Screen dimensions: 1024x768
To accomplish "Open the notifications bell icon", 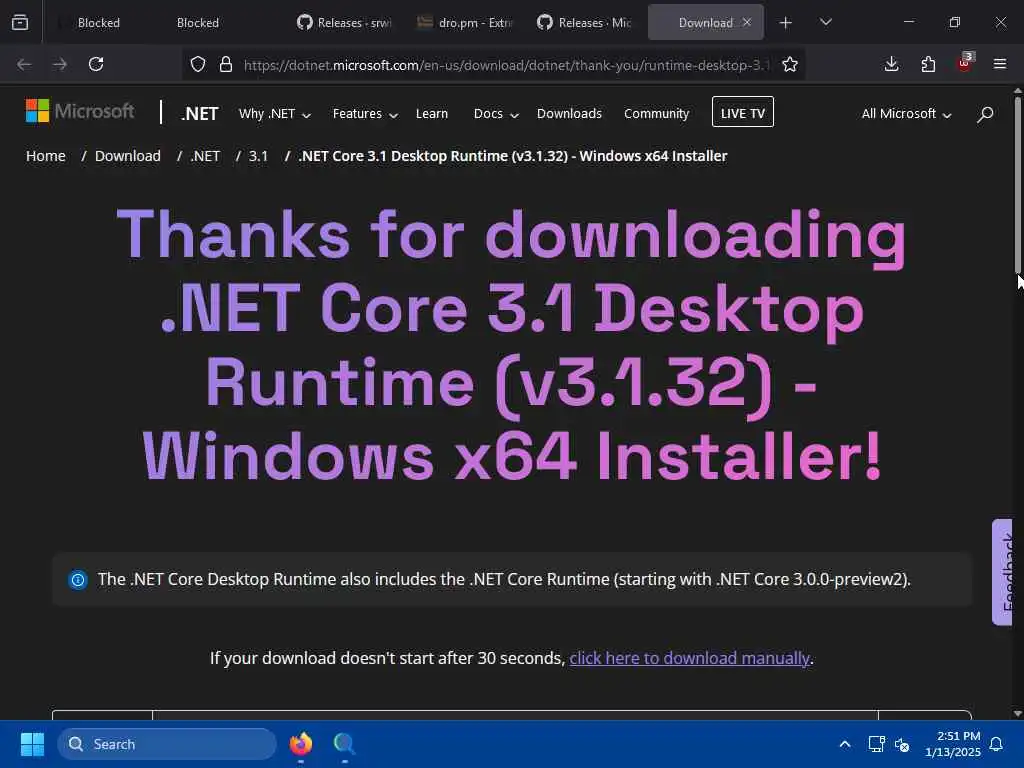I will [997, 744].
